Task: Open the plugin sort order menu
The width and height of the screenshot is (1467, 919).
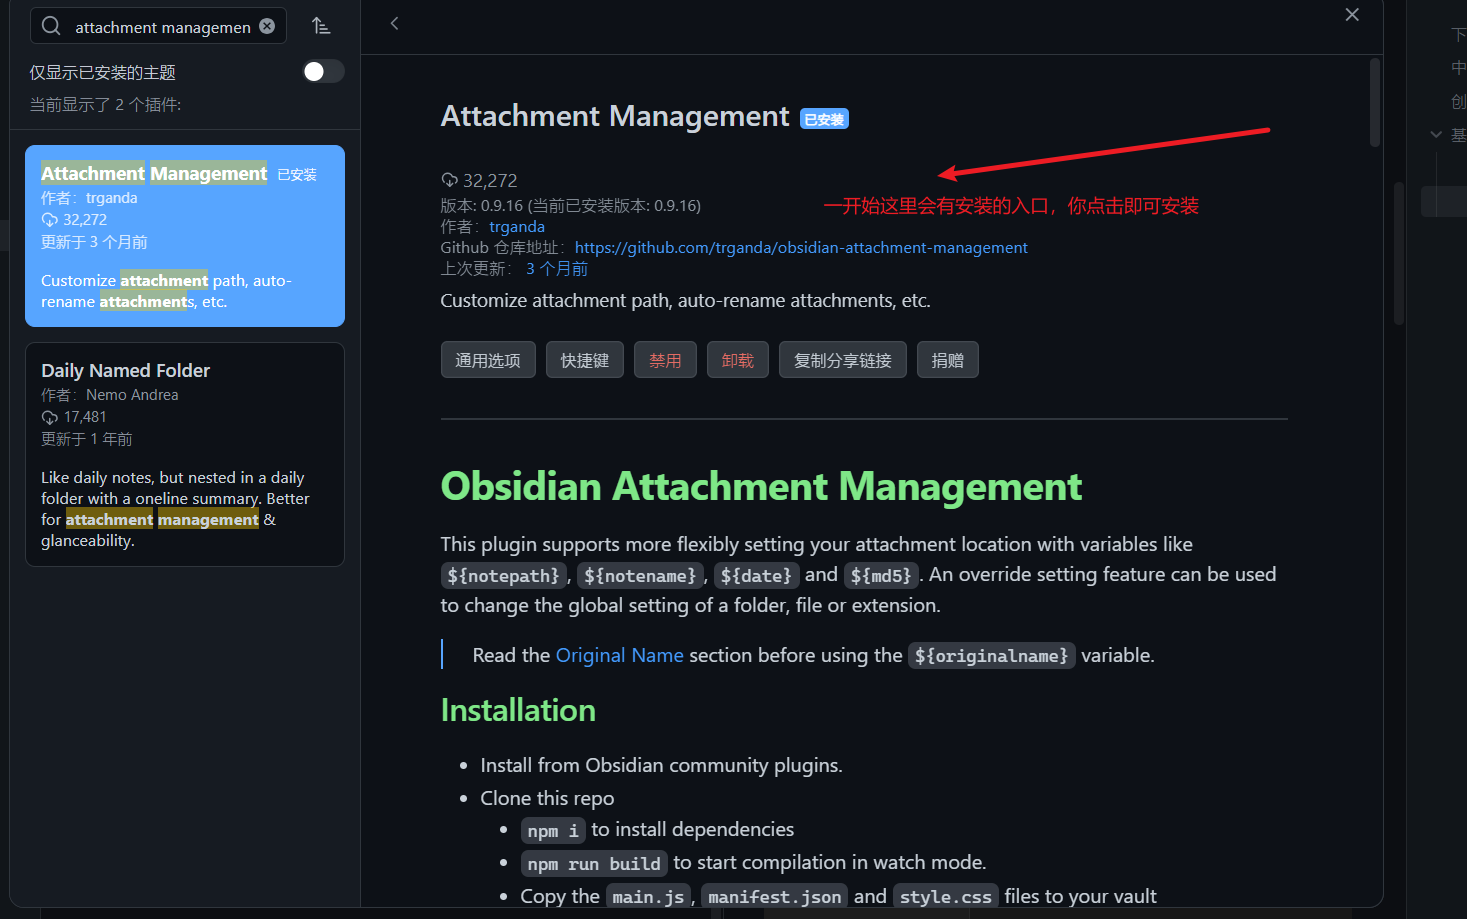Action: (x=320, y=26)
